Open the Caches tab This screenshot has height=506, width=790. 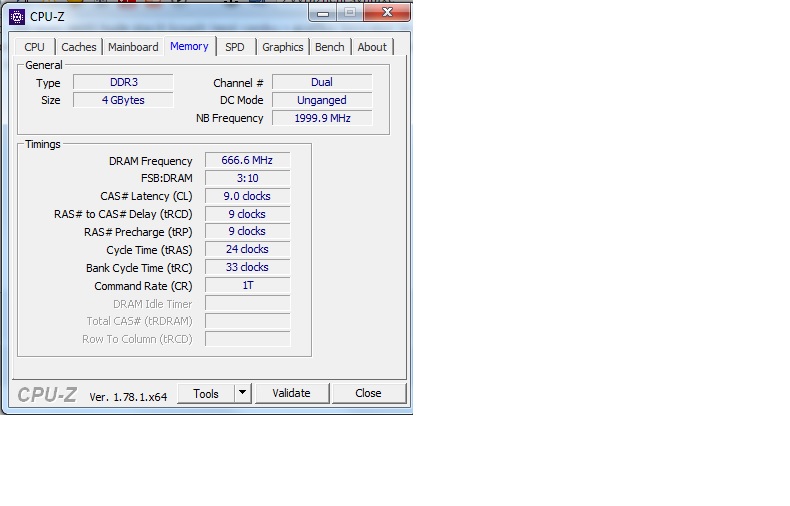79,47
